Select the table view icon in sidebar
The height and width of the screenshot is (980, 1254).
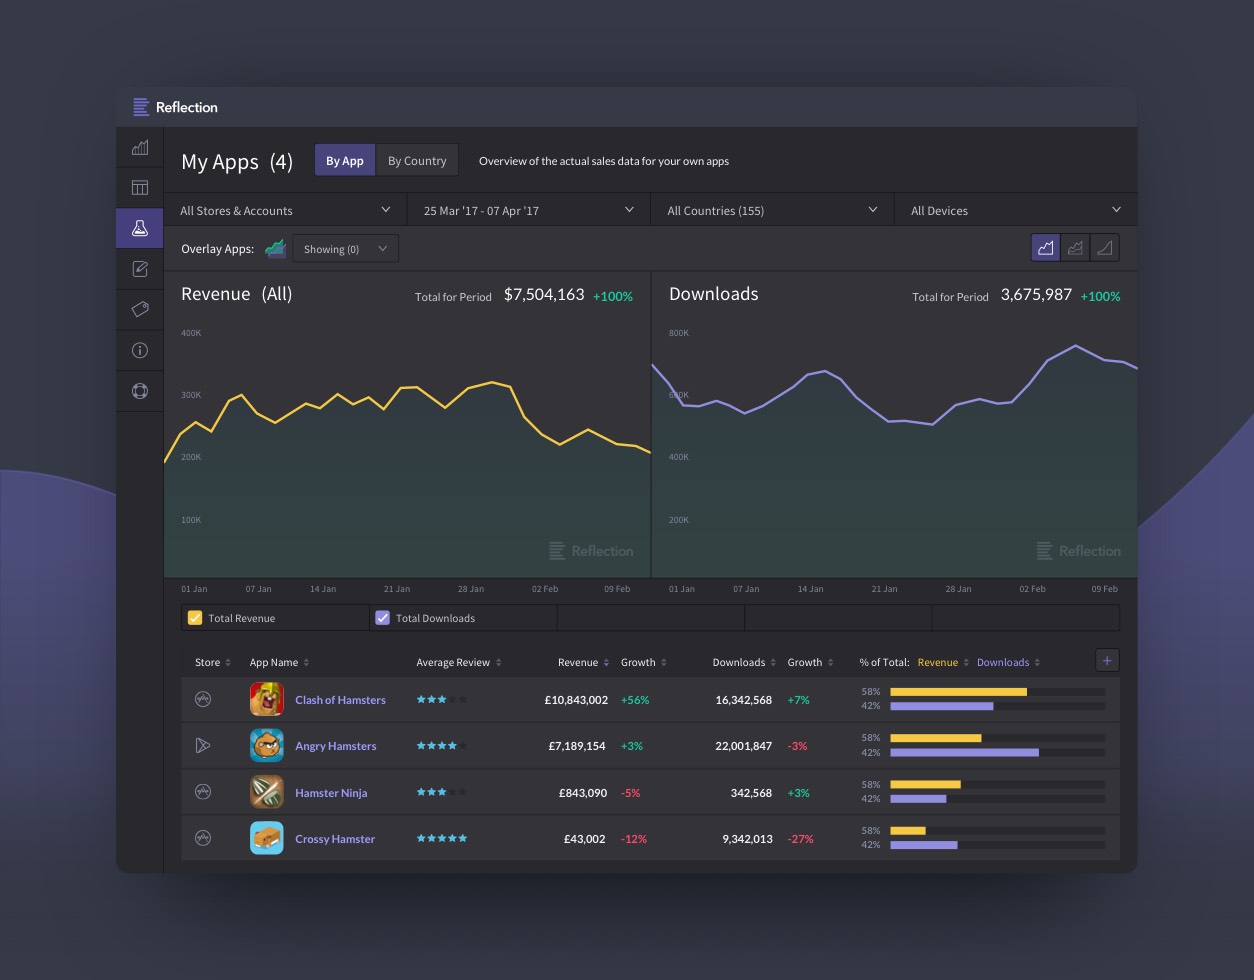click(140, 187)
